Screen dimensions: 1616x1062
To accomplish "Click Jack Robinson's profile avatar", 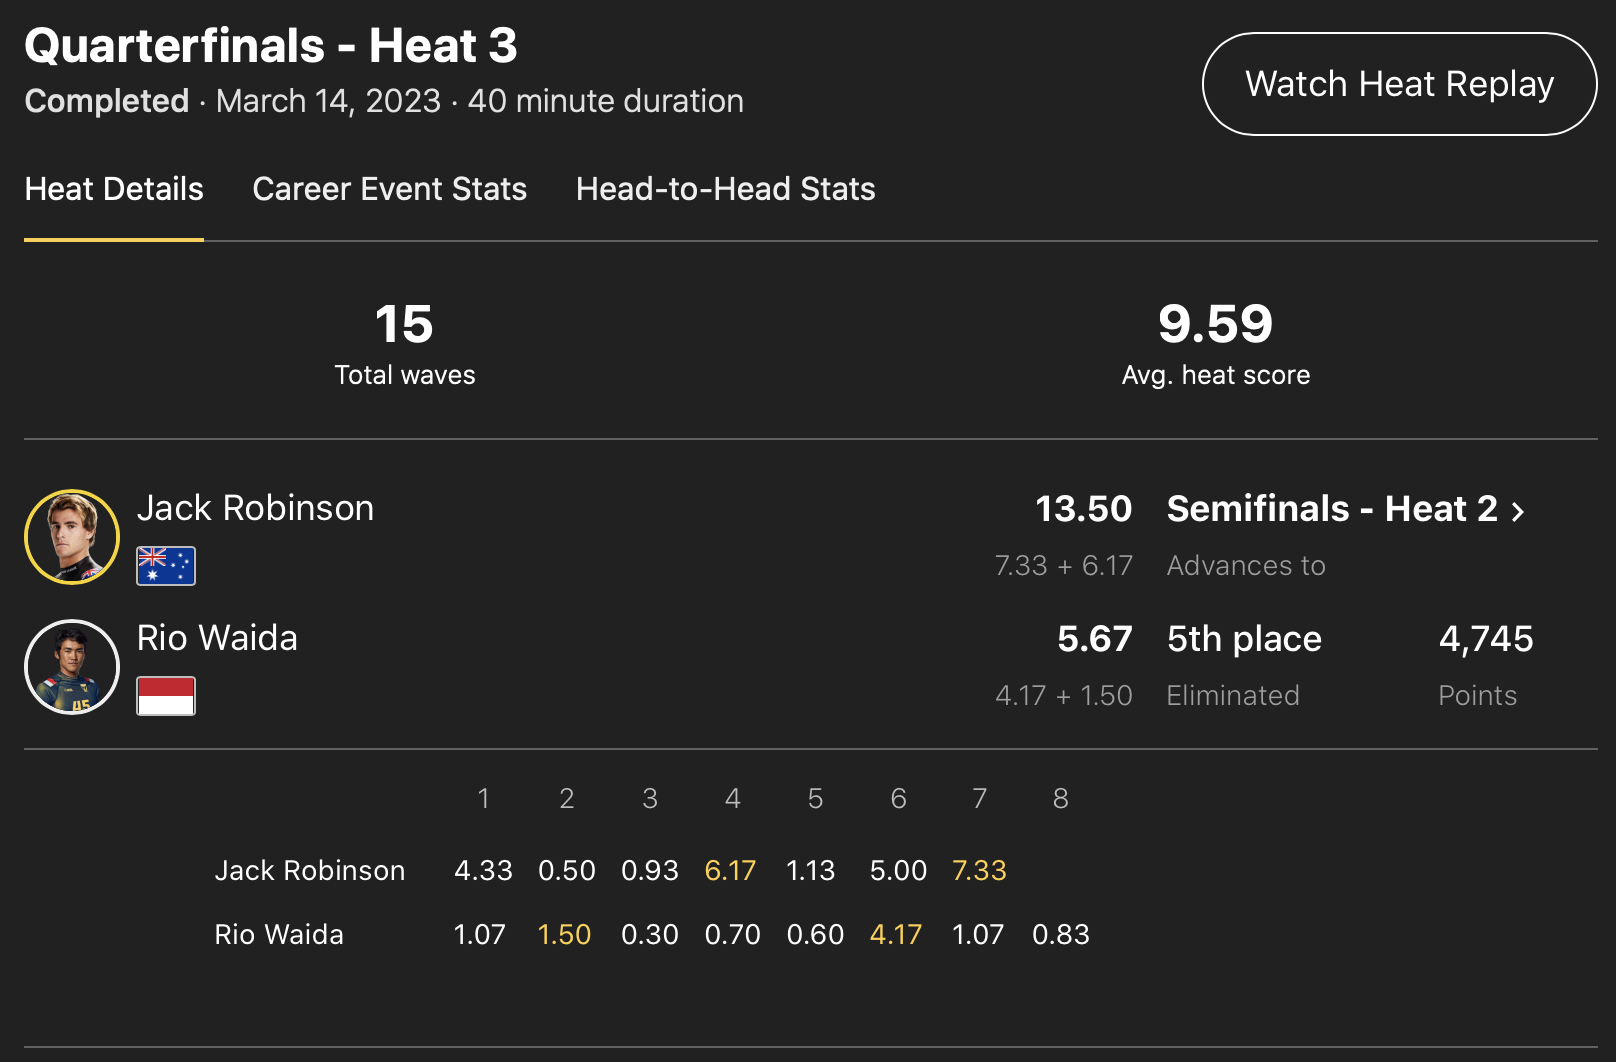I will click(x=72, y=537).
